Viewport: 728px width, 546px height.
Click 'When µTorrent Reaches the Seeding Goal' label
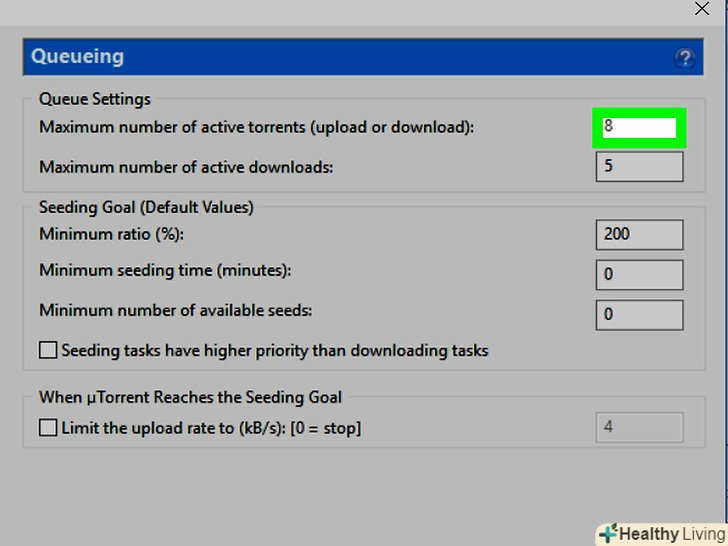click(190, 397)
